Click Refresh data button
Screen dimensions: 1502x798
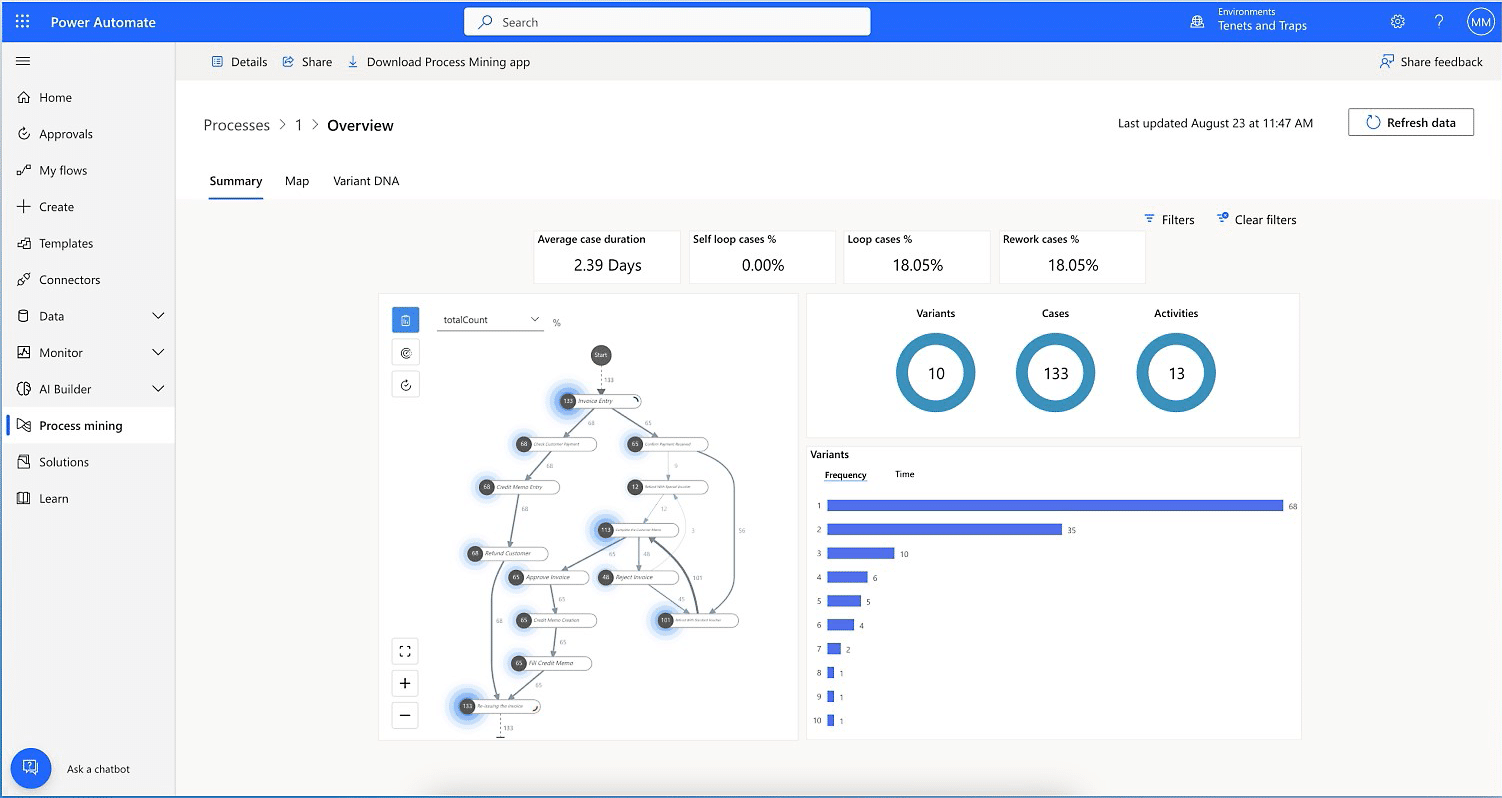1410,122
